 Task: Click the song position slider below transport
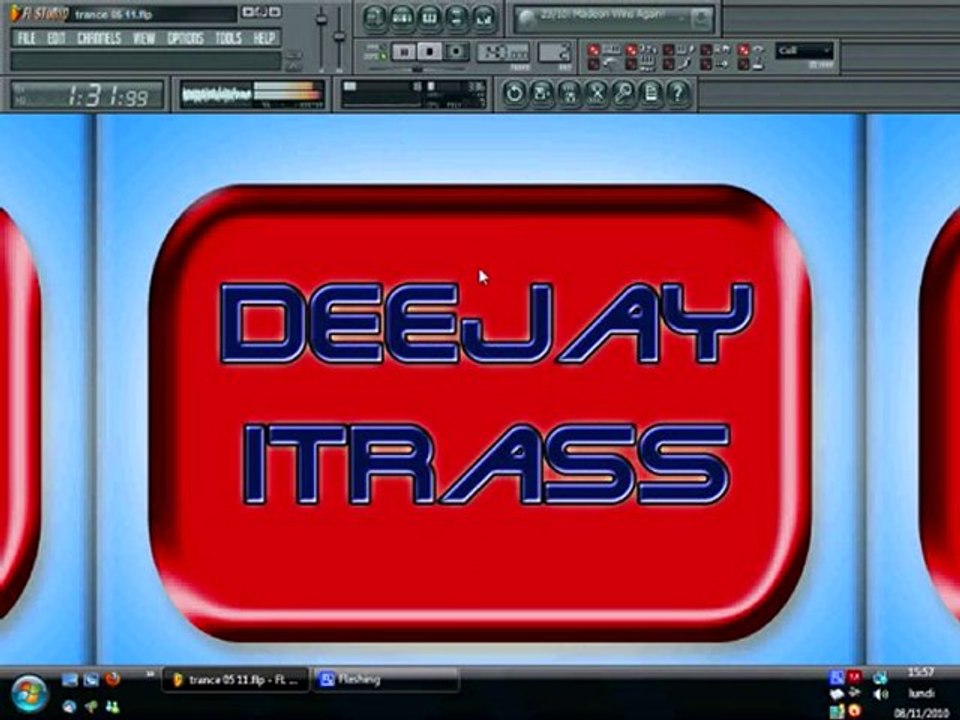click(x=416, y=69)
